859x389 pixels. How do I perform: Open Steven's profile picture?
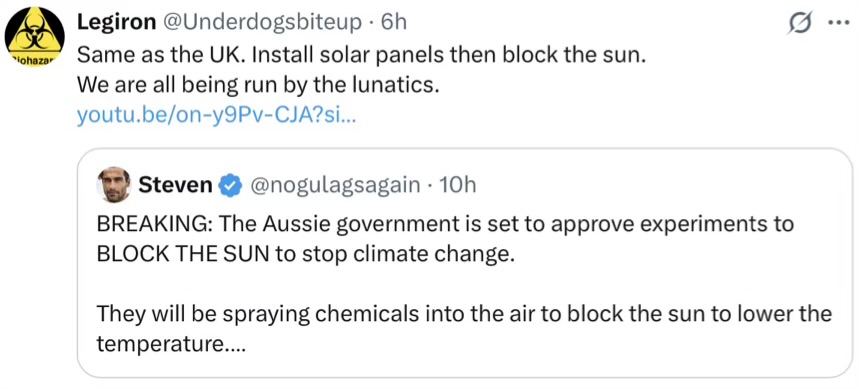click(x=114, y=185)
